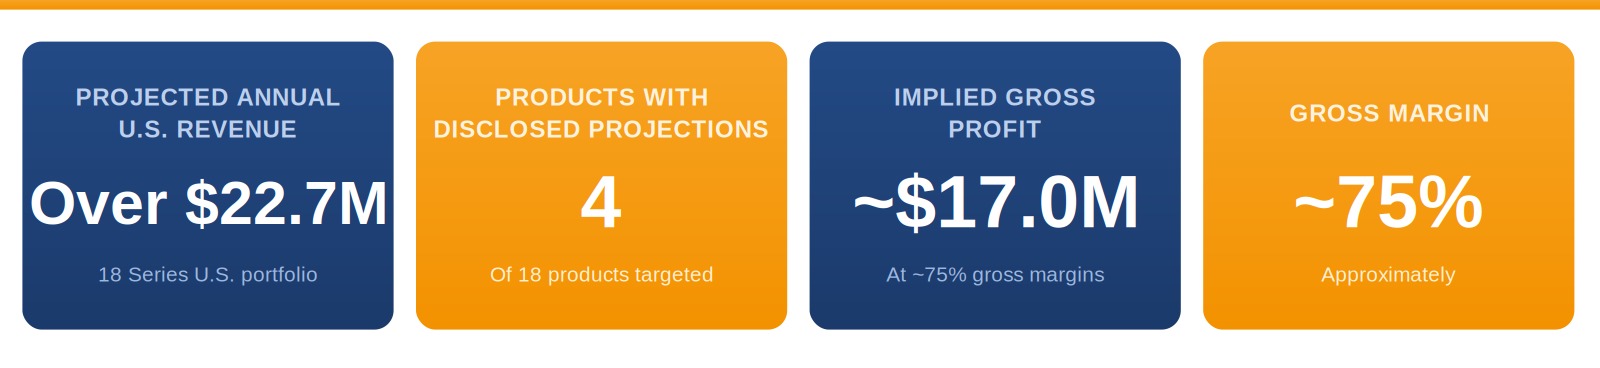
Task: Click 'PROJECTED ANNUAL U.S. REVENUE' heading
Action: [208, 113]
